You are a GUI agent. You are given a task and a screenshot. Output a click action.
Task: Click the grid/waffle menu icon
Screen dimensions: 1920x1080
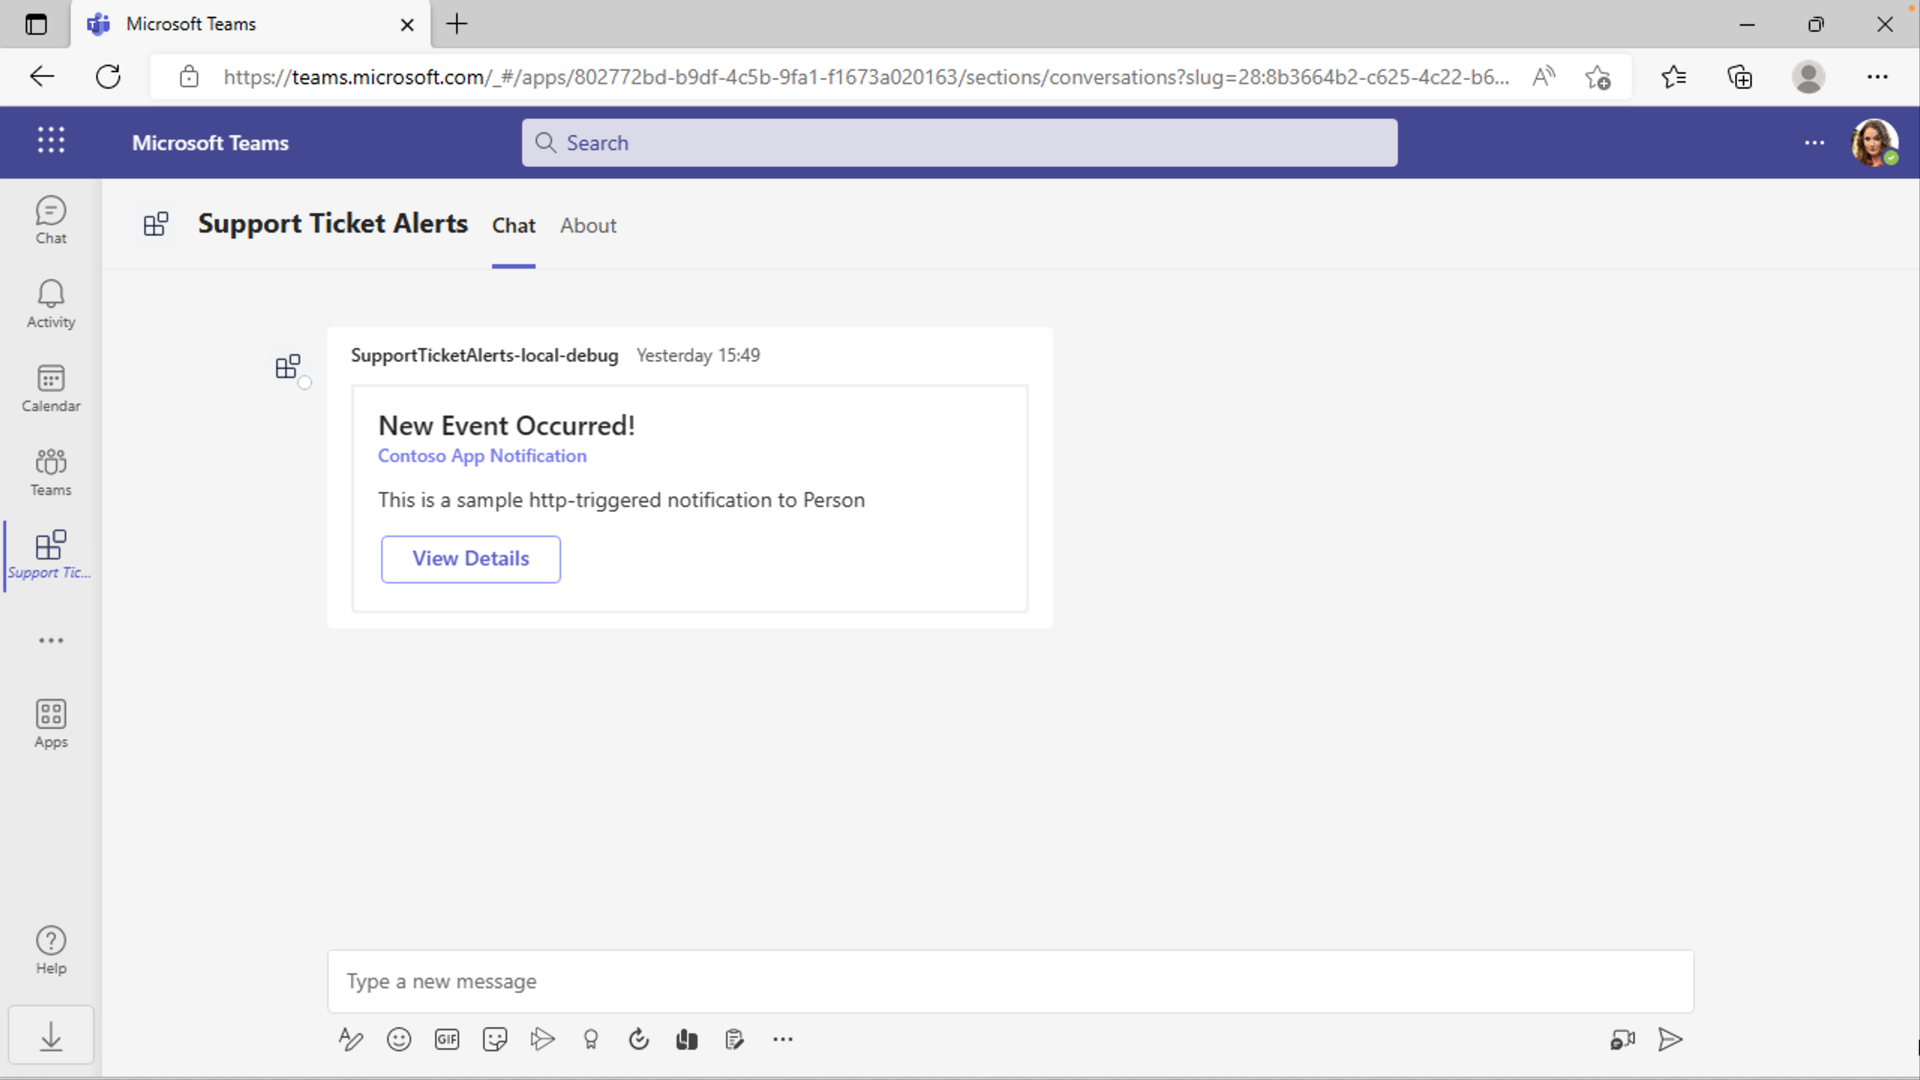[x=50, y=141]
